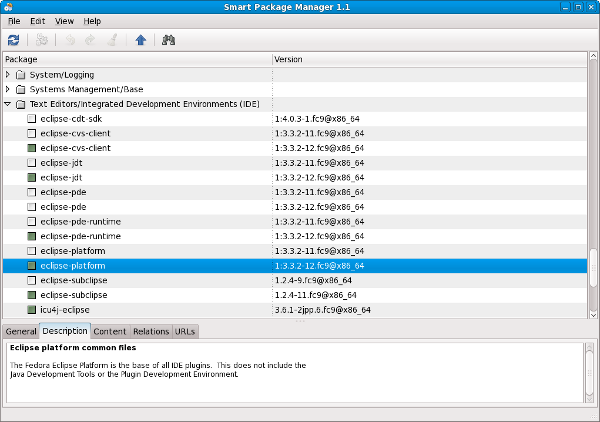The height and width of the screenshot is (422, 600).
Task: Click the application icon in title bar
Action: (x=8, y=7)
